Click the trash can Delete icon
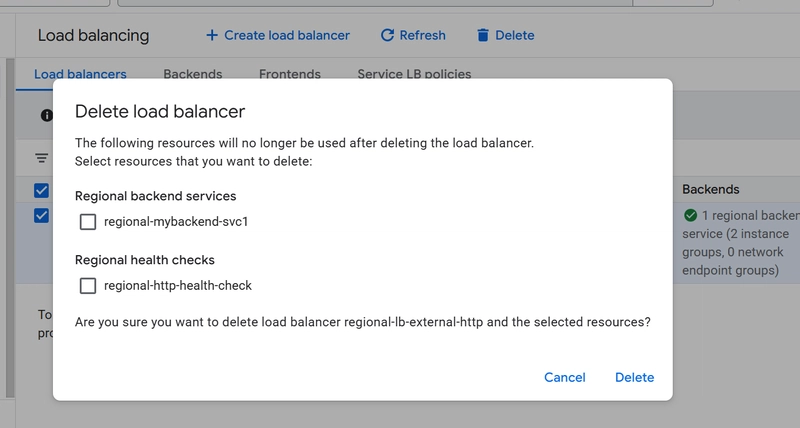Screen dimensions: 800x428 tap(483, 35)
